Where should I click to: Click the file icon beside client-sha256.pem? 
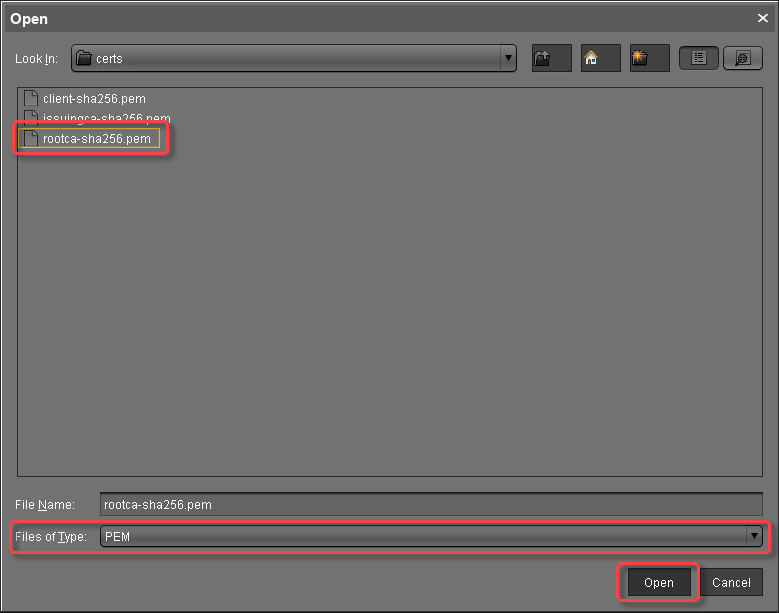(31, 99)
